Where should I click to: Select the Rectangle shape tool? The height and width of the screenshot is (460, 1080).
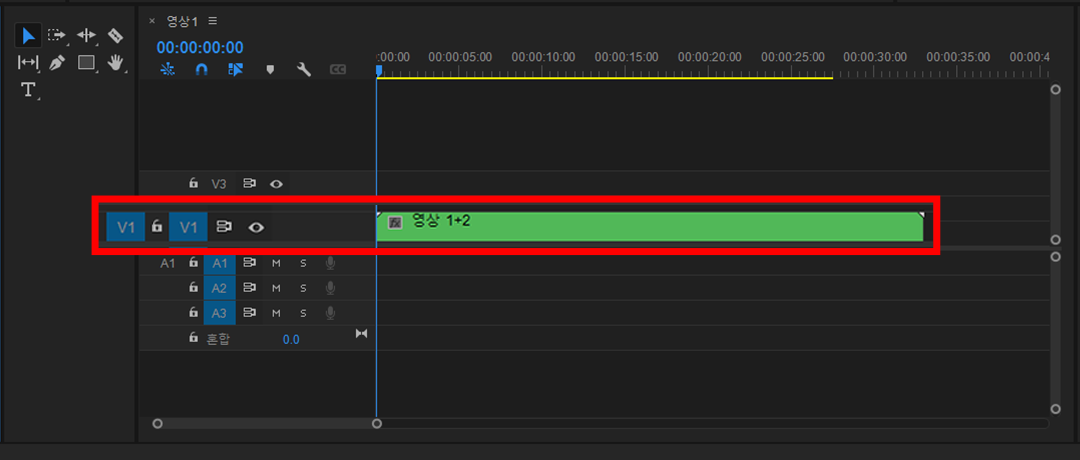[x=86, y=63]
